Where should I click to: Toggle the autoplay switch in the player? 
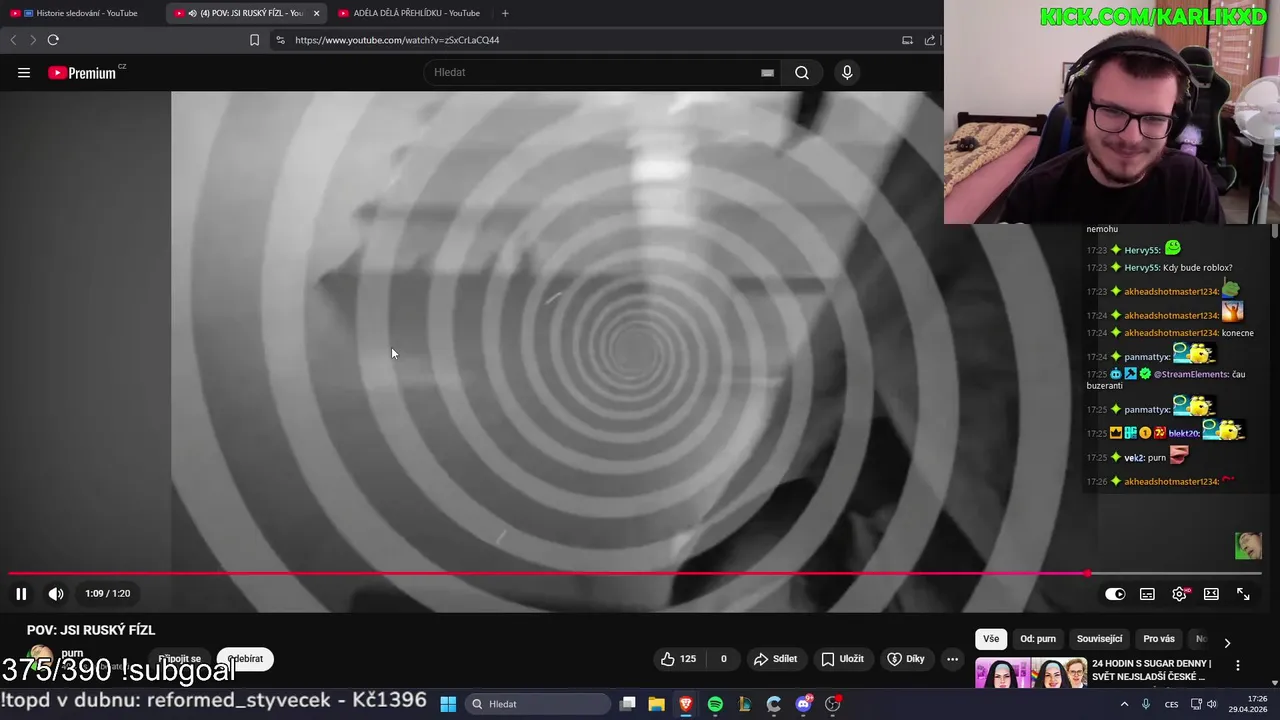coord(1115,594)
